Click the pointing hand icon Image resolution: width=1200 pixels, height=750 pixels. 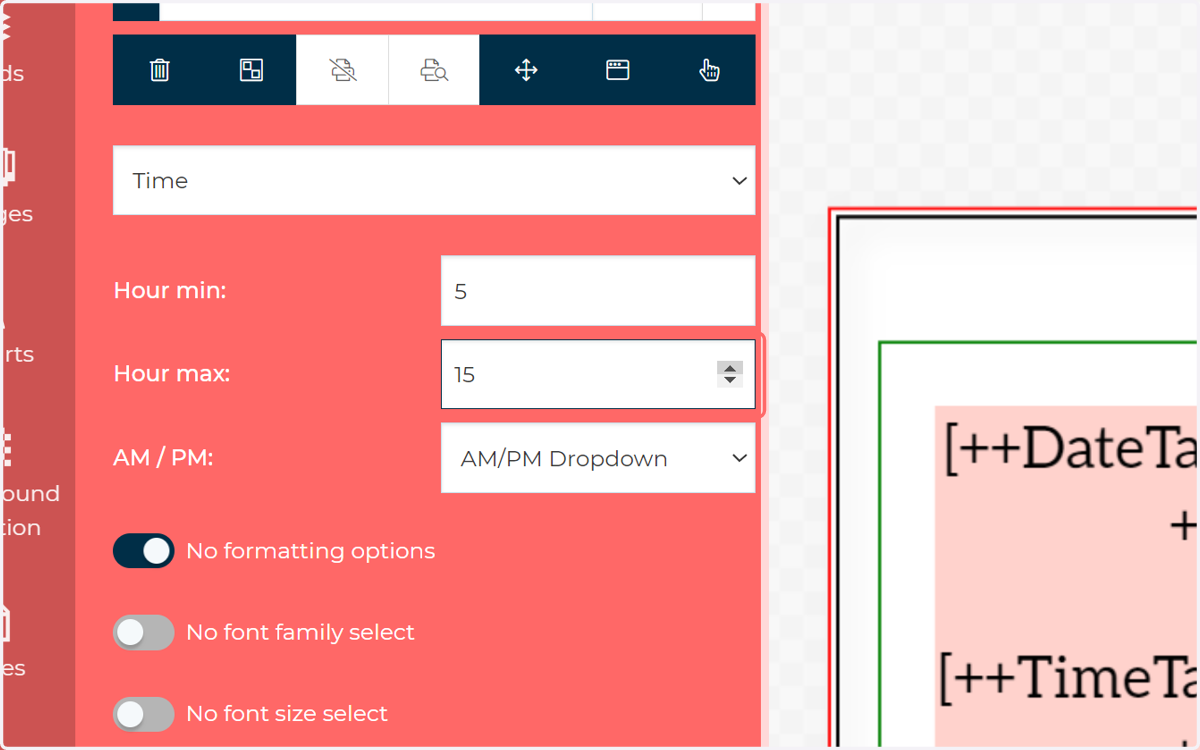click(709, 70)
